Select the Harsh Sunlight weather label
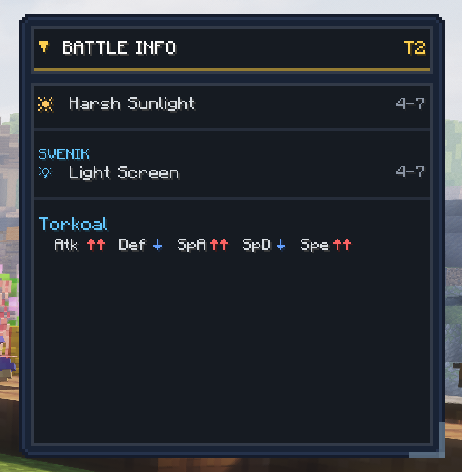 [132, 104]
